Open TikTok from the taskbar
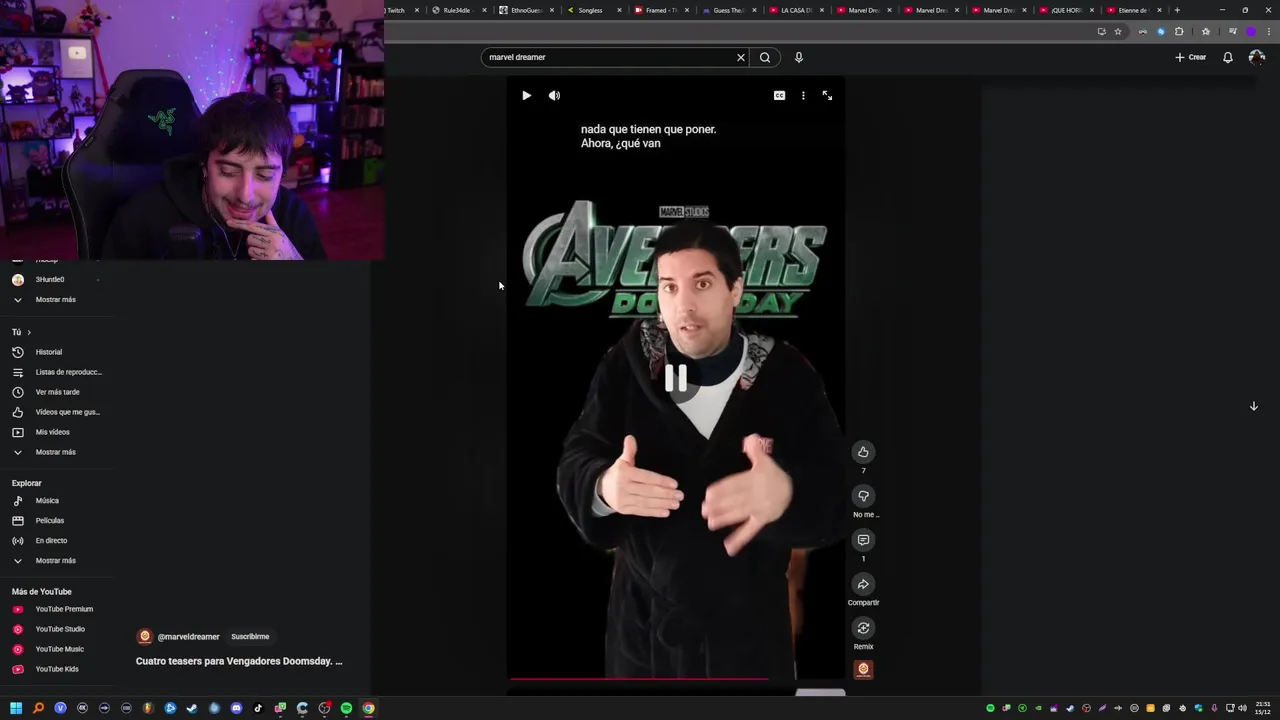1280x720 pixels. [258, 708]
